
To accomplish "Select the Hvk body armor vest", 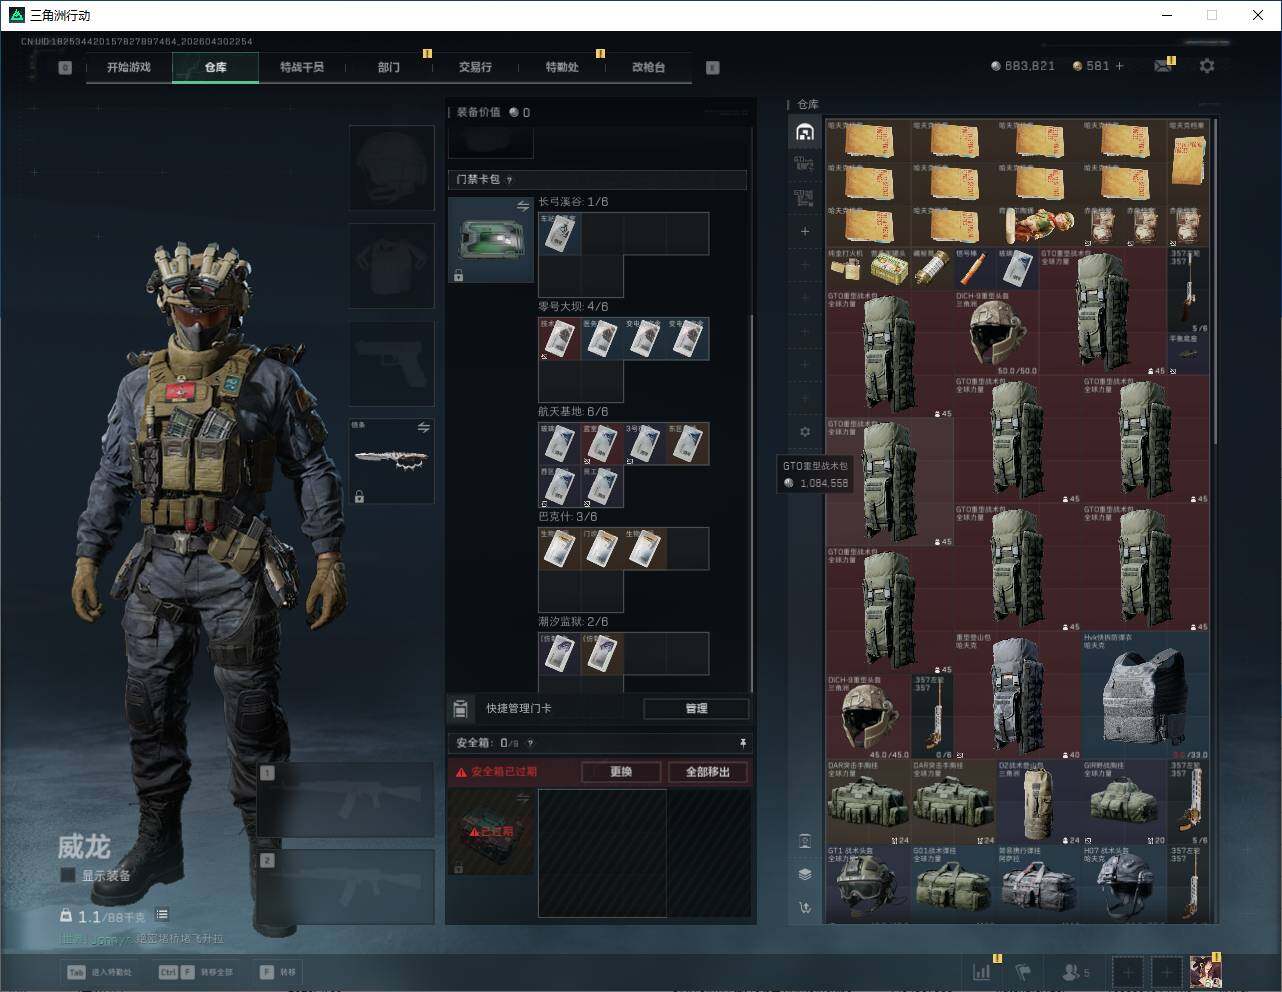I will 1145,696.
